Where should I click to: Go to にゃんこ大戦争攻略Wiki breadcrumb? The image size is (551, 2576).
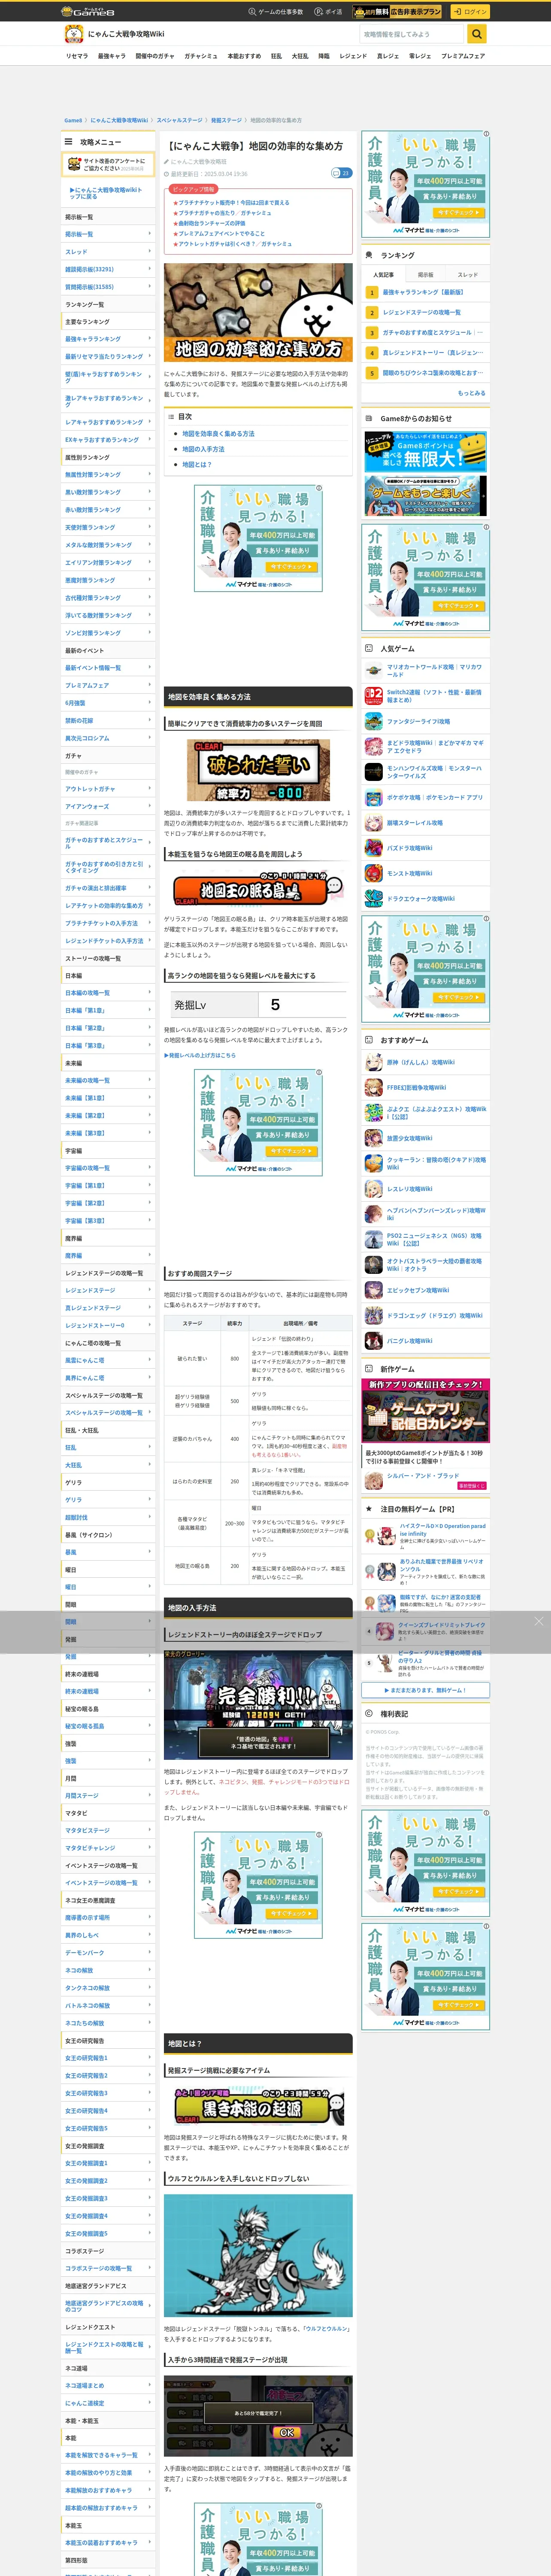coord(119,120)
